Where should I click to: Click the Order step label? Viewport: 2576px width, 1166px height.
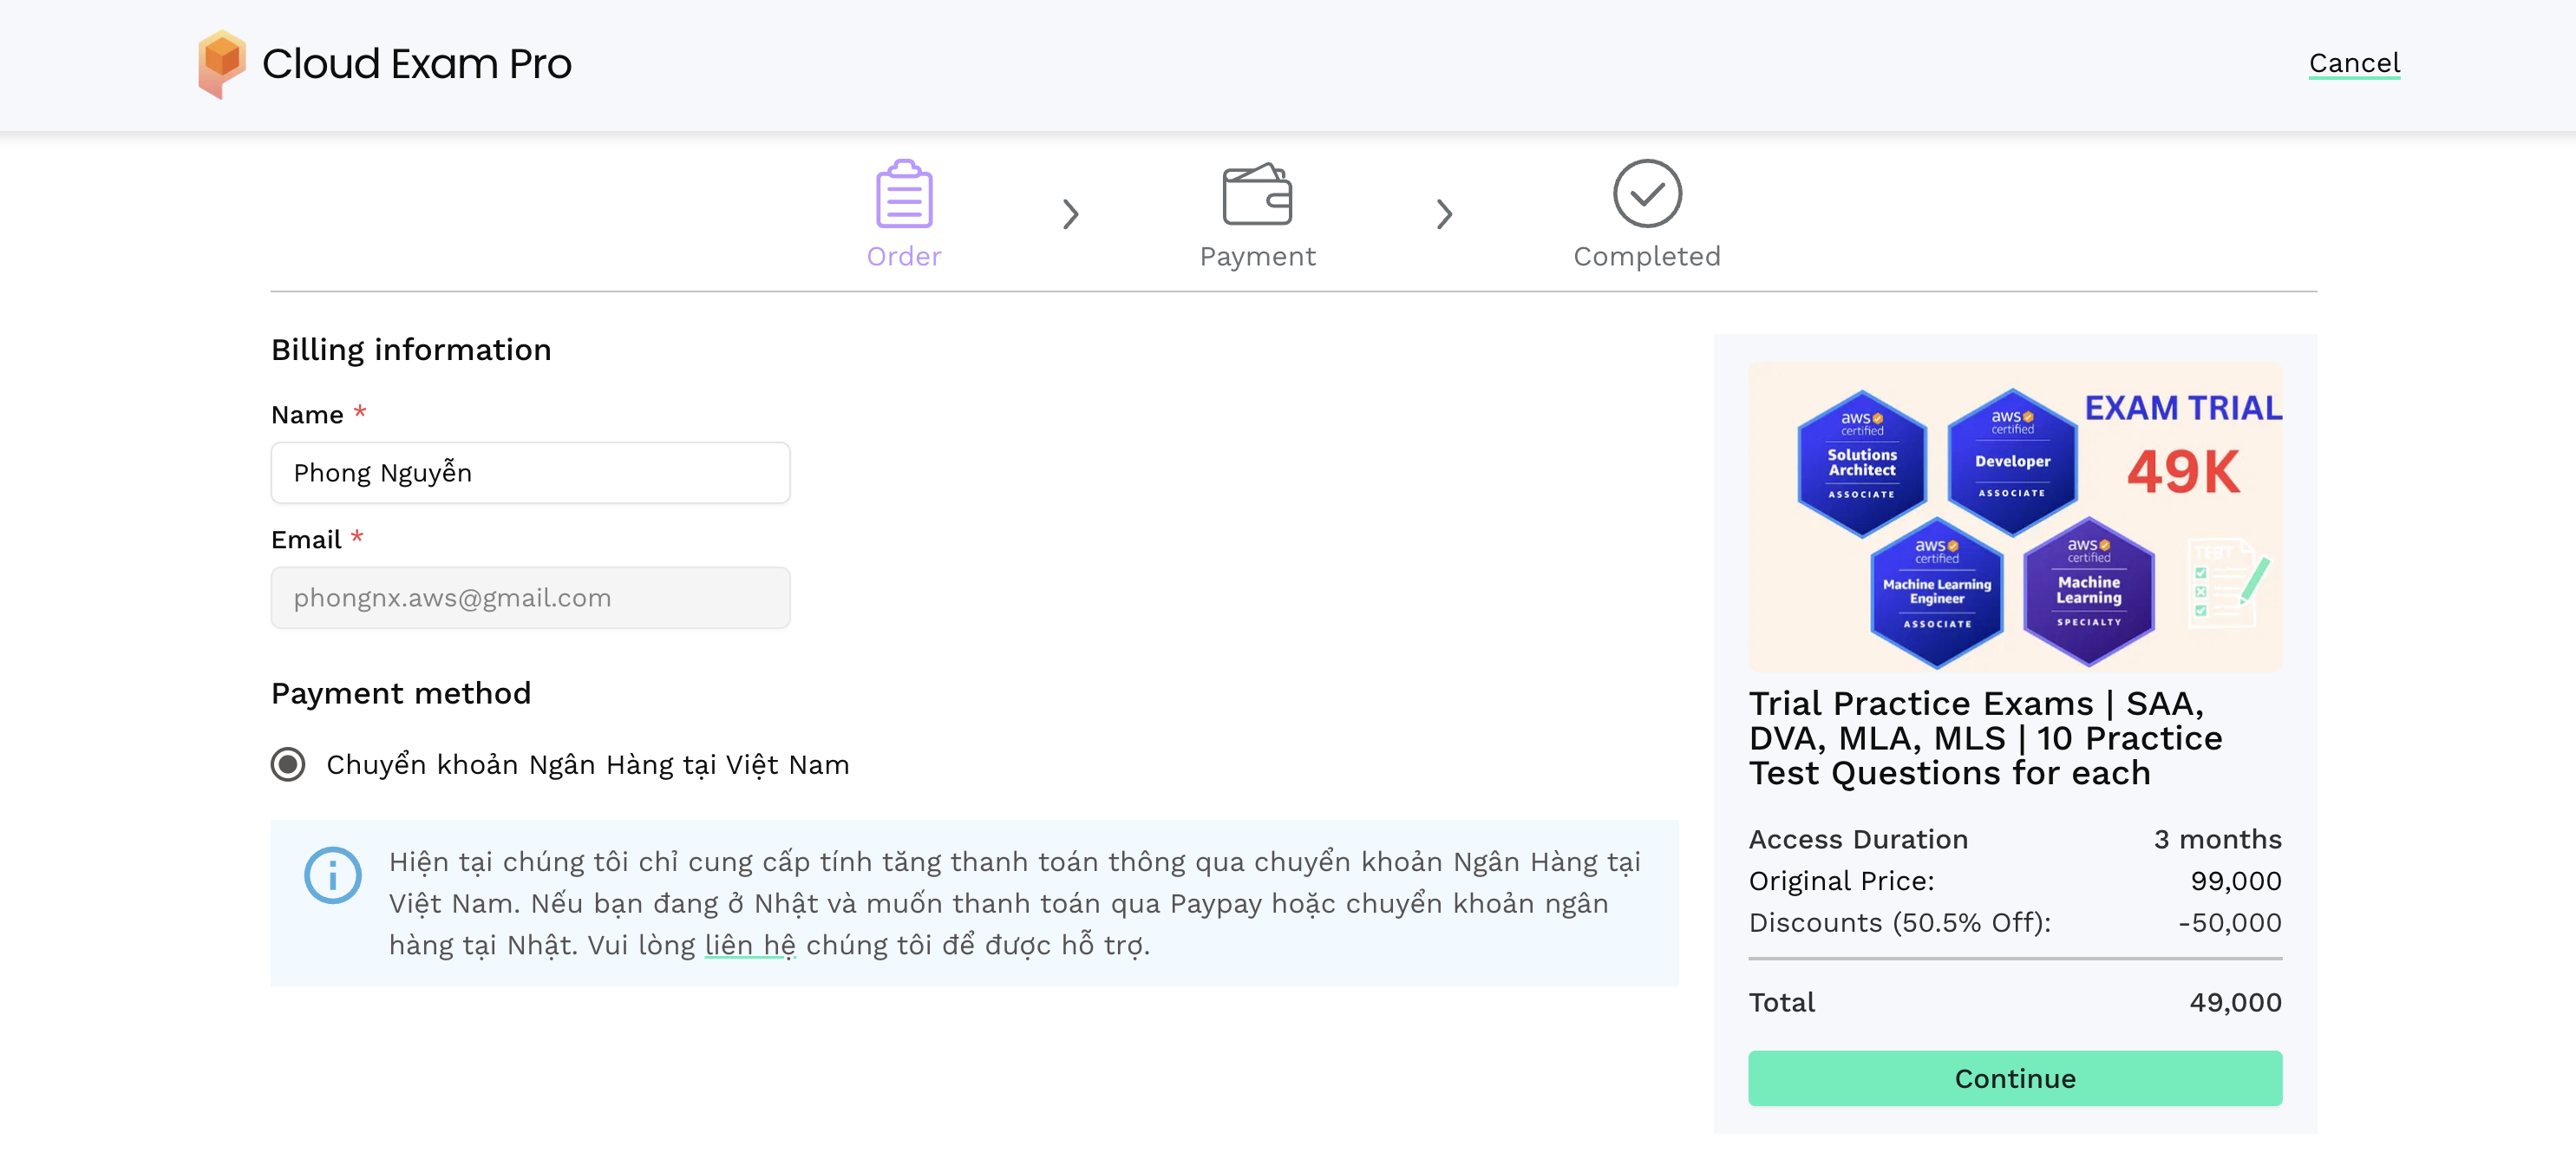click(903, 257)
